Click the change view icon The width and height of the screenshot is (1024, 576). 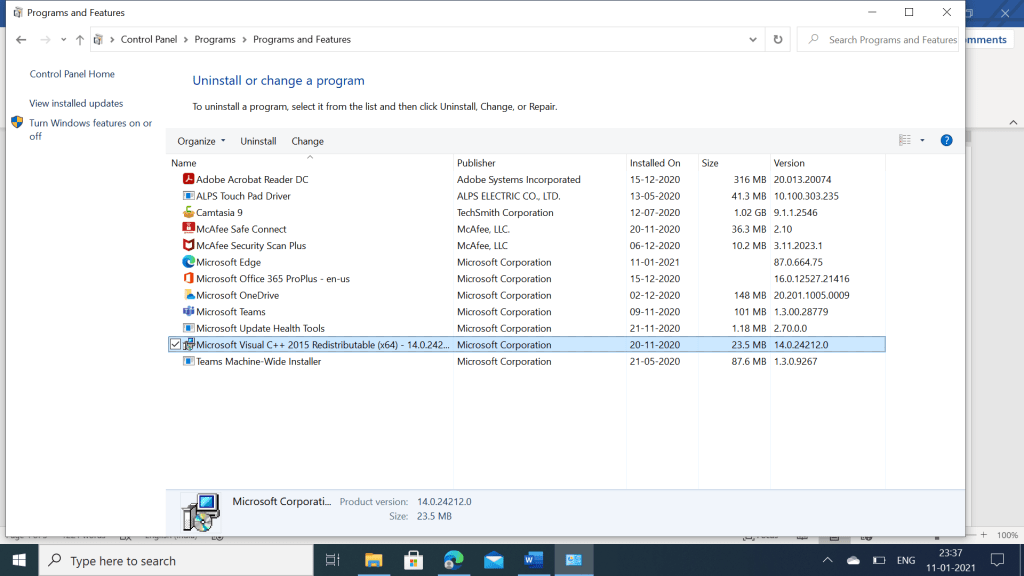(904, 140)
